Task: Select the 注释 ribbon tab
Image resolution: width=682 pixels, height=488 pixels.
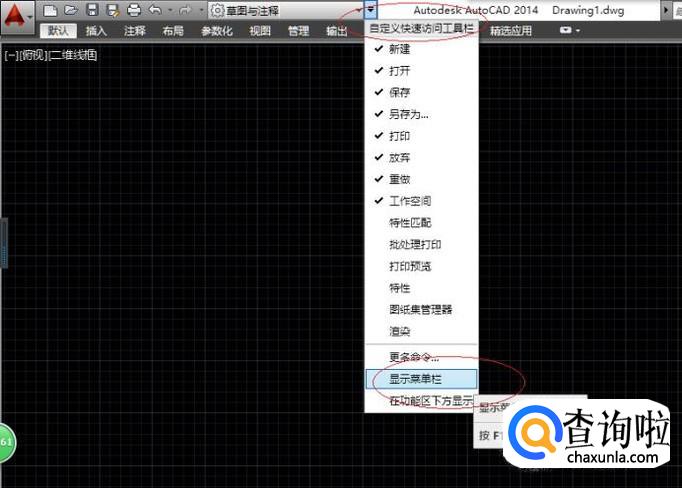Action: [x=134, y=31]
